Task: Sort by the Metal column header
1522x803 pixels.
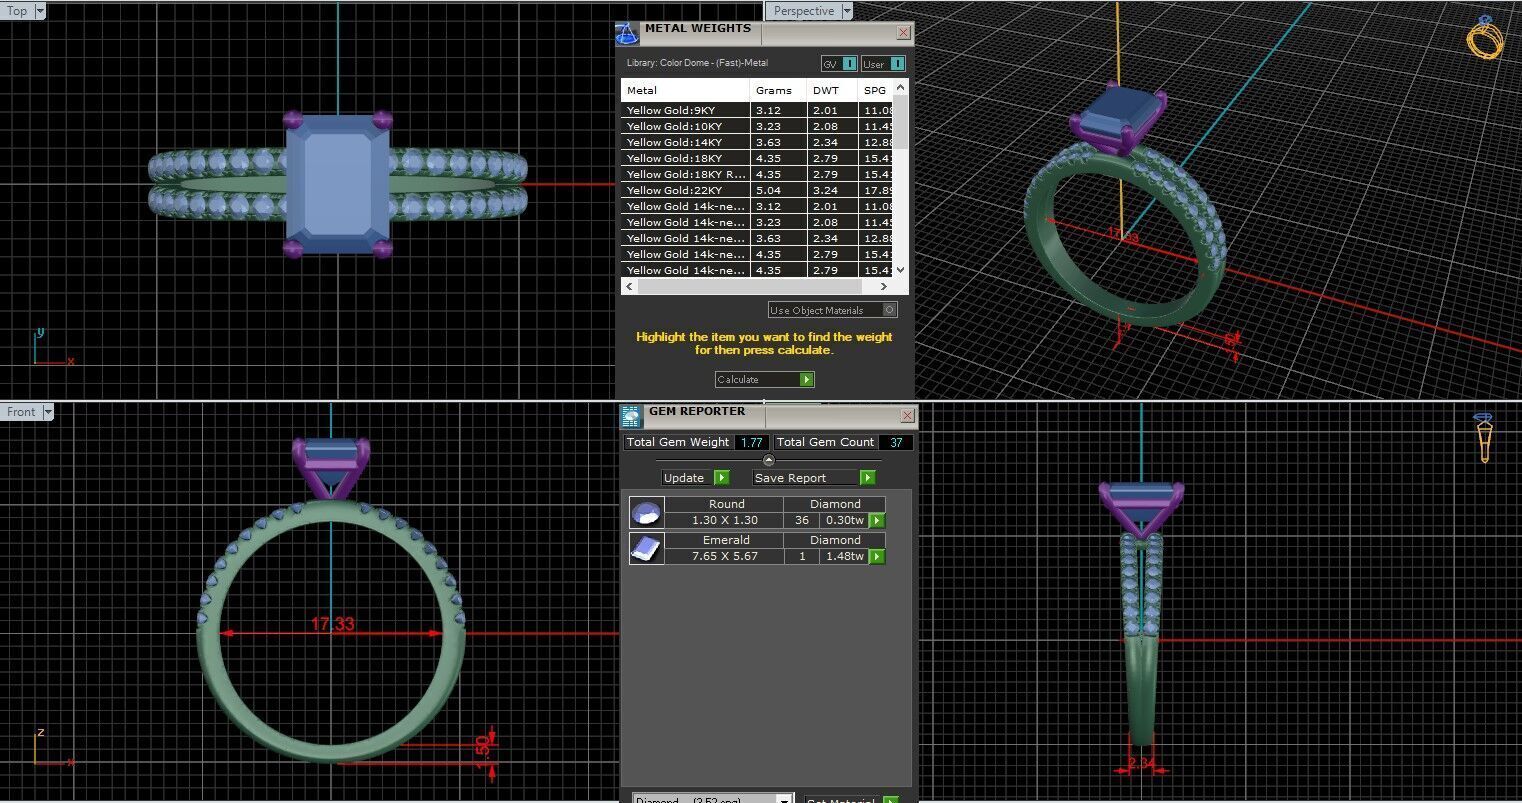Action: point(685,90)
